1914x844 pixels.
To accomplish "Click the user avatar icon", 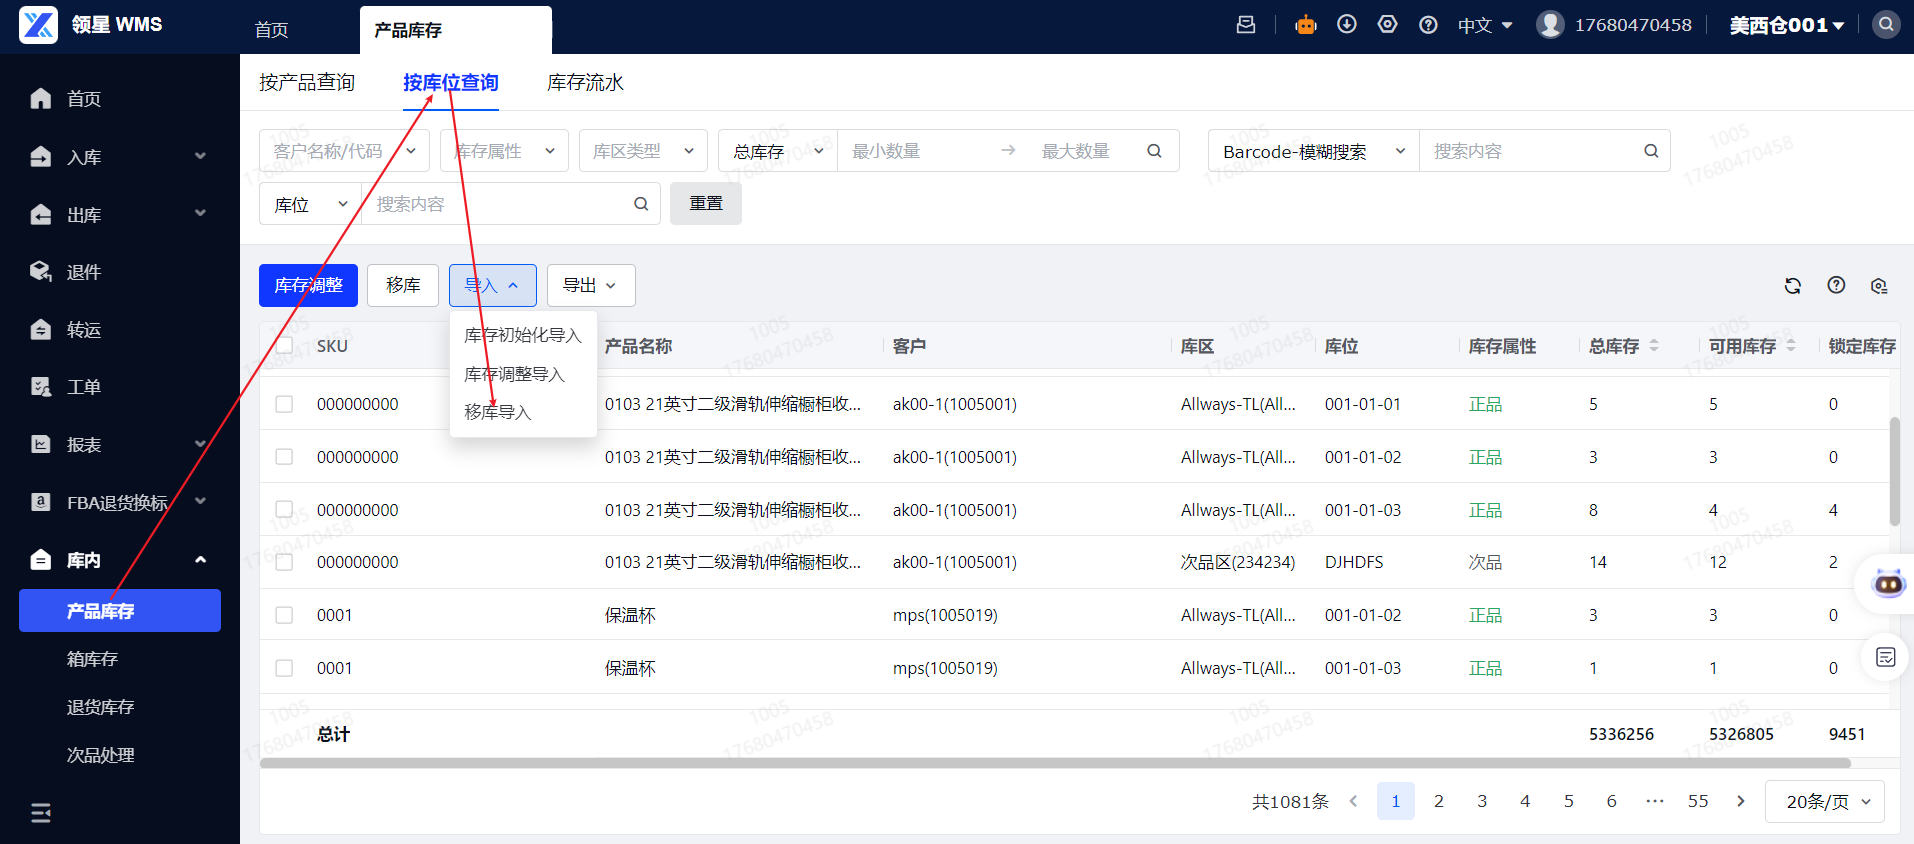I will coord(1550,24).
